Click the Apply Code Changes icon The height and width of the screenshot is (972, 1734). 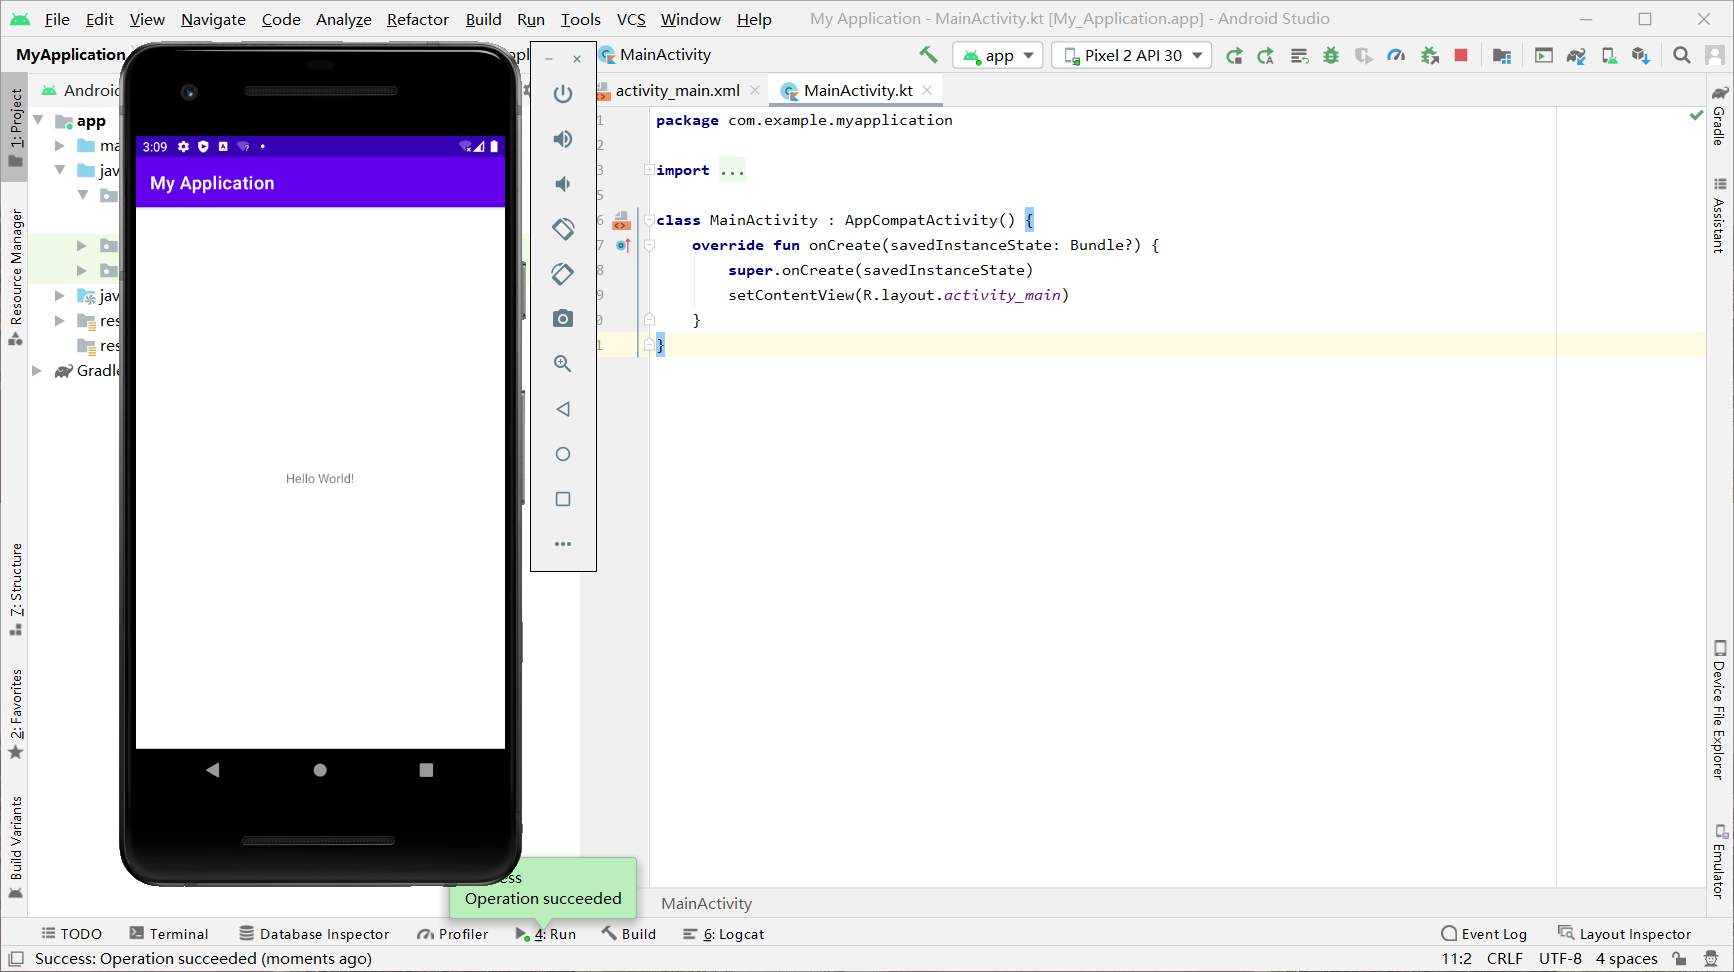click(x=1299, y=55)
